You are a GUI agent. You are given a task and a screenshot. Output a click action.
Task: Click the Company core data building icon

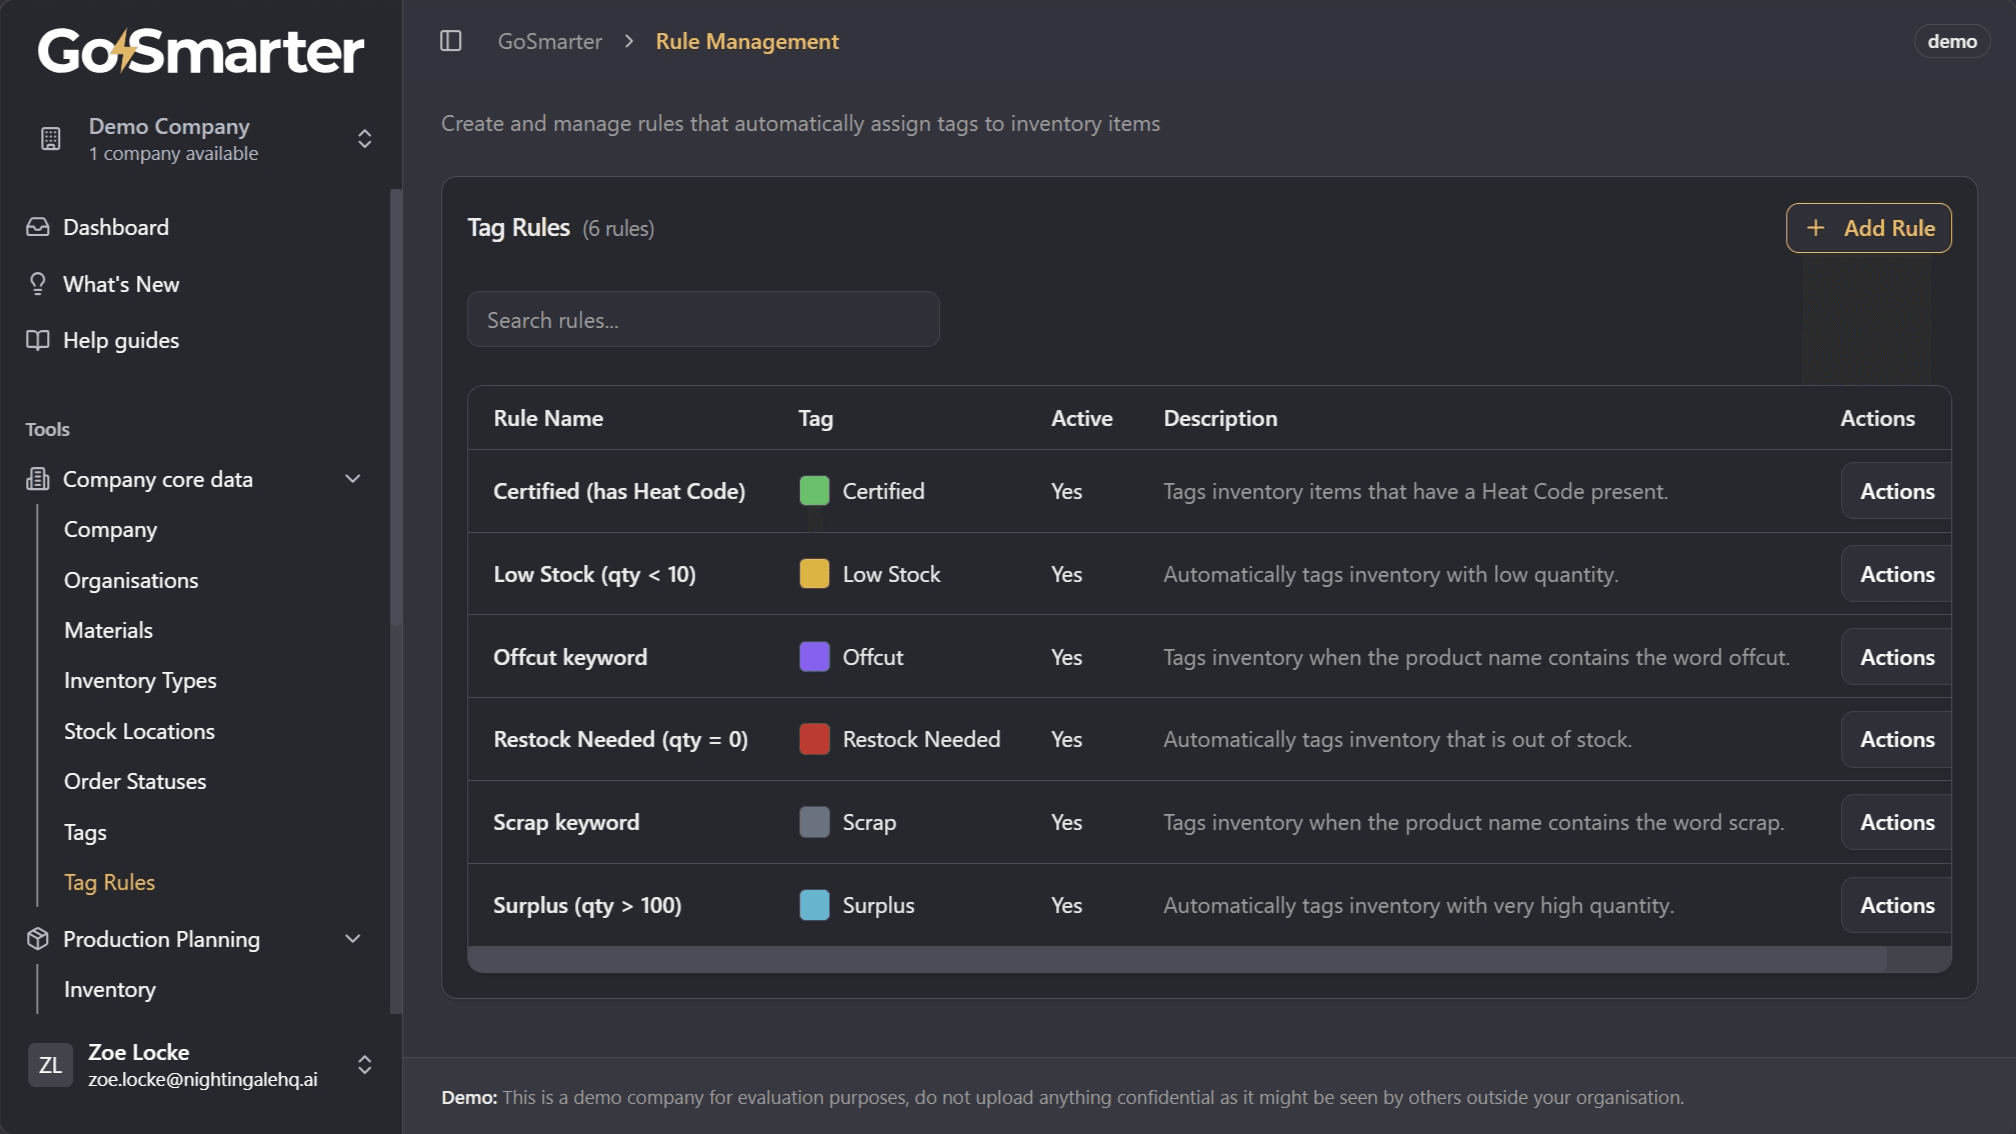[37, 479]
